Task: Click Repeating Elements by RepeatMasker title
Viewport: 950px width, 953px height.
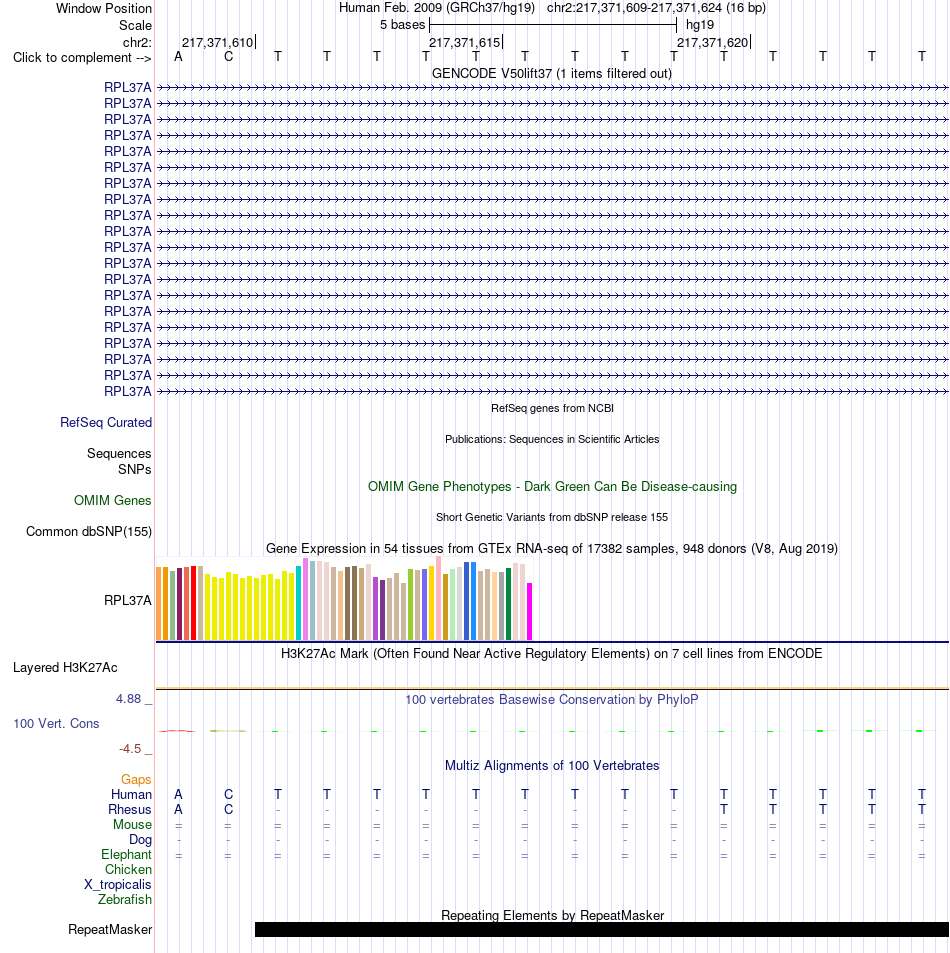Action: 552,916
